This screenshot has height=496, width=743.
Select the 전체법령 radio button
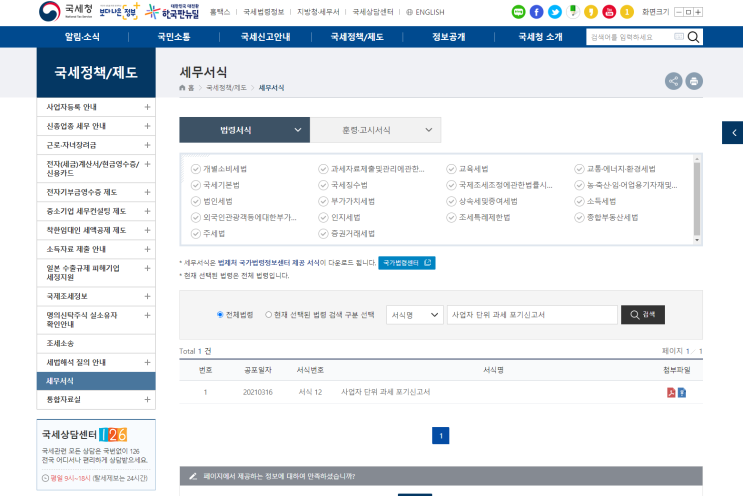click(x=220, y=315)
